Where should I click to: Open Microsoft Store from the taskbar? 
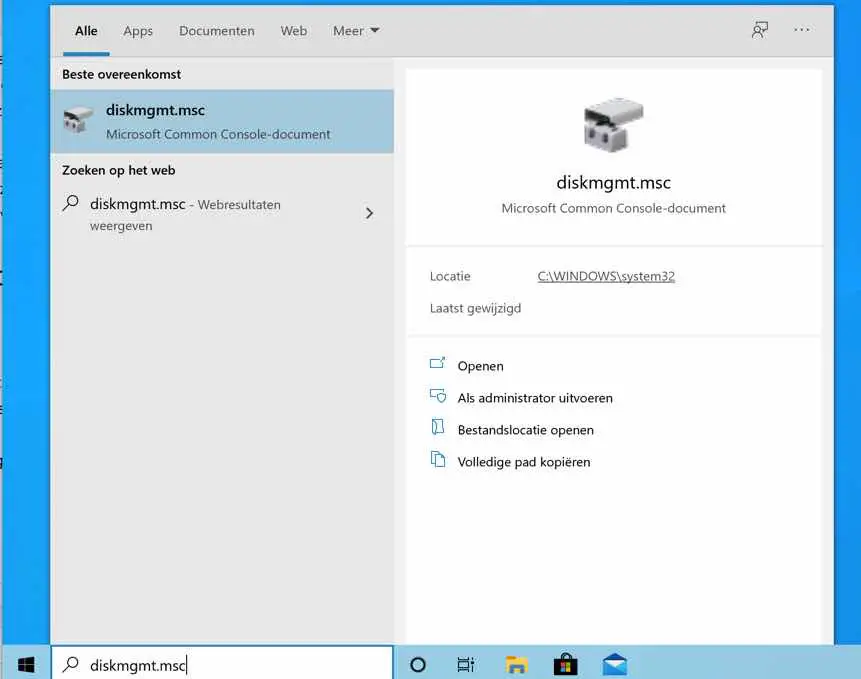(x=565, y=665)
